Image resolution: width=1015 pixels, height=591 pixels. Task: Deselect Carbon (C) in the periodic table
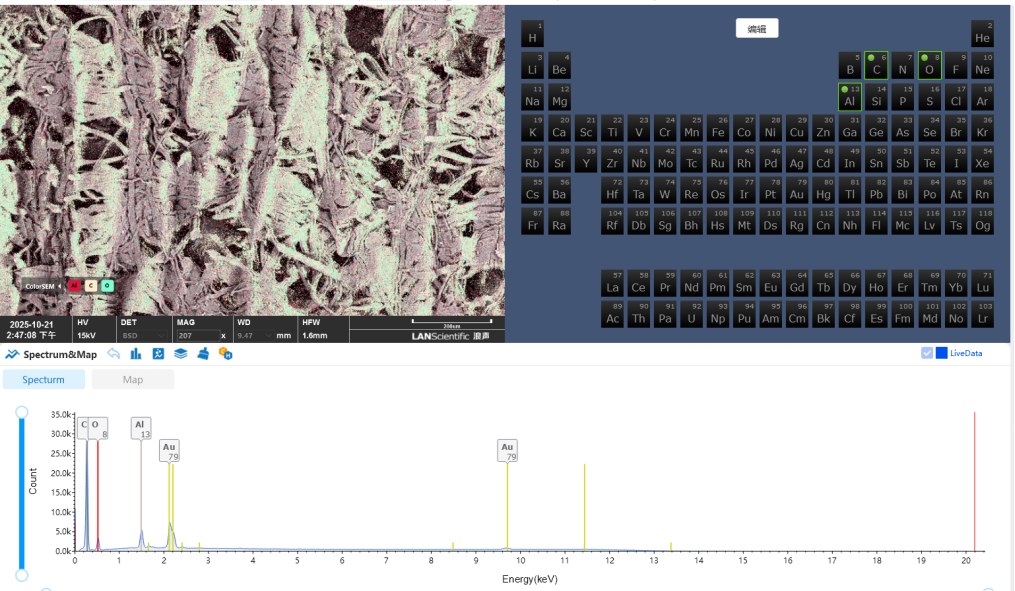(876, 65)
